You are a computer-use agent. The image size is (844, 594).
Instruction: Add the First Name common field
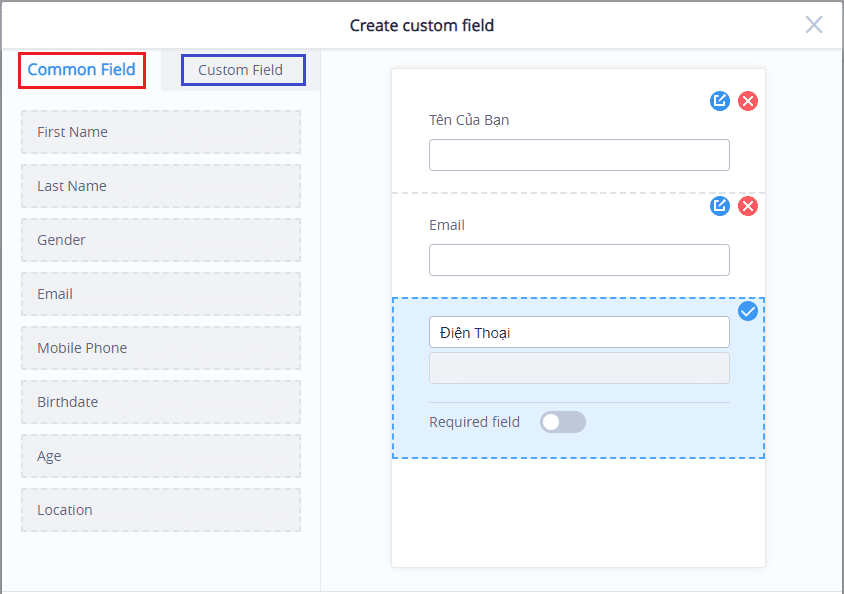point(161,132)
